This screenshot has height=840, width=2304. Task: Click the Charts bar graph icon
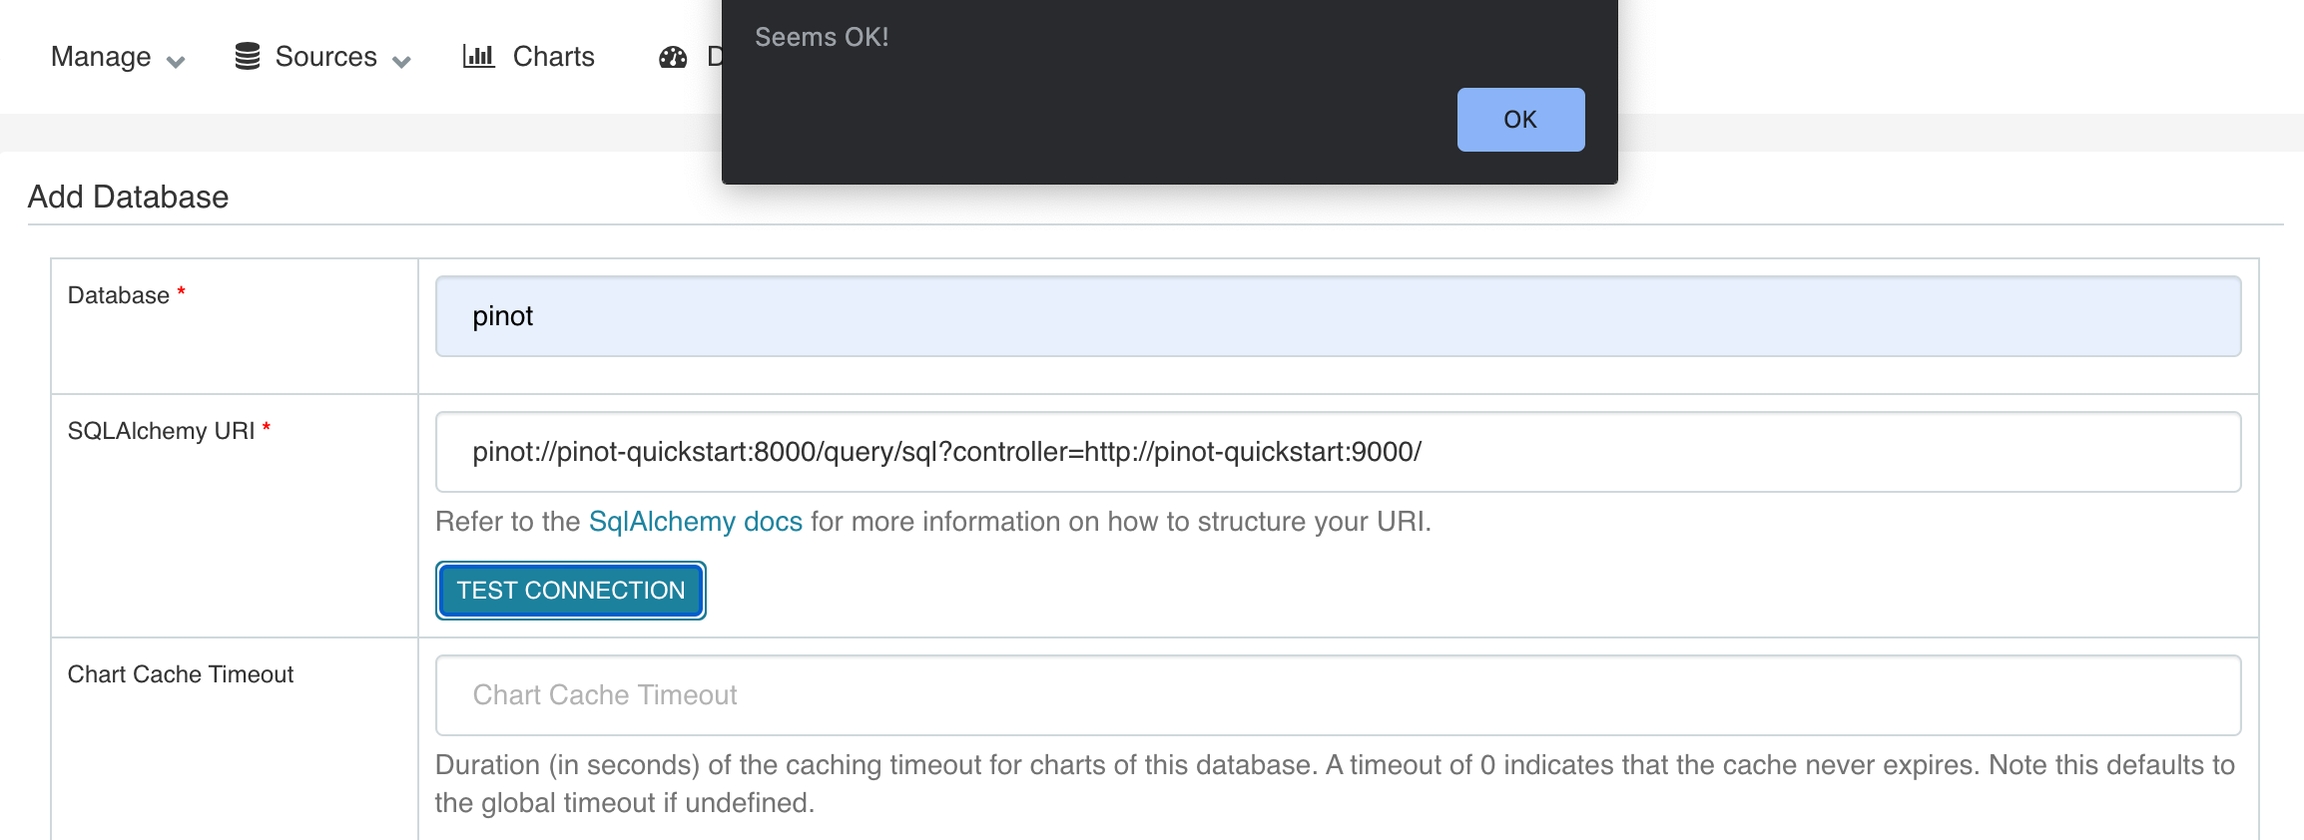point(478,56)
